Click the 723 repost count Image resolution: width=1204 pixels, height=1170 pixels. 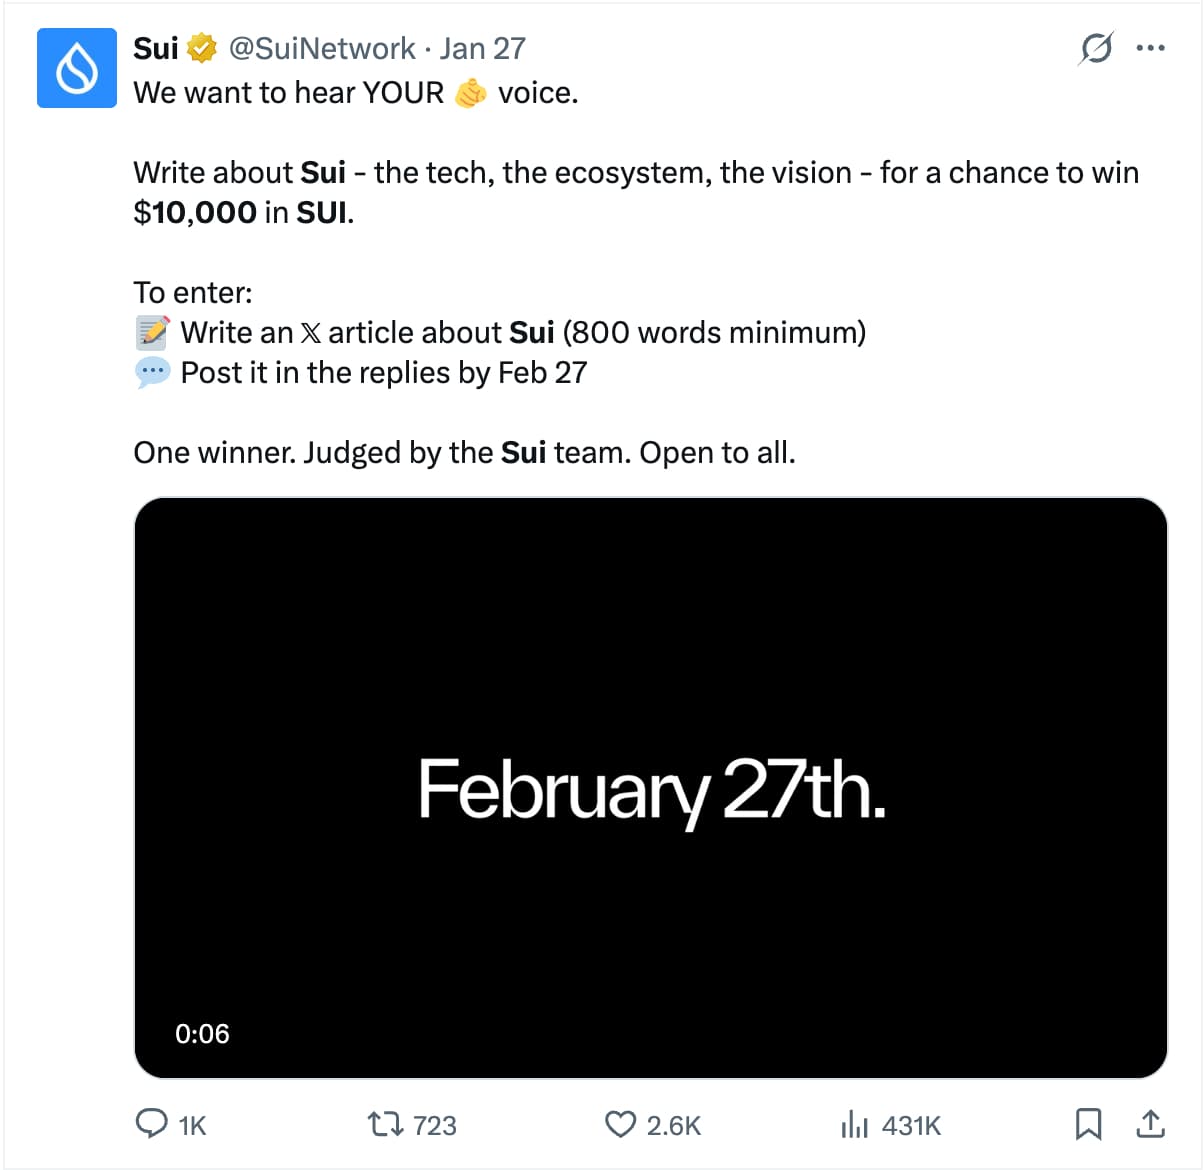[433, 1125]
